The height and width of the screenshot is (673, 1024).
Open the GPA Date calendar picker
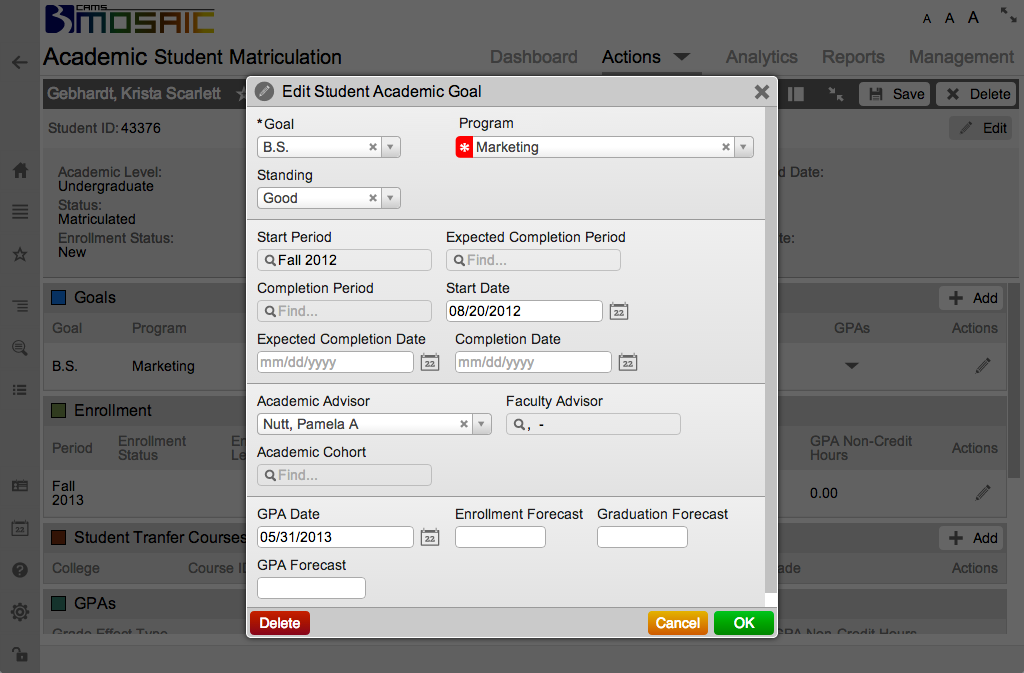point(430,538)
